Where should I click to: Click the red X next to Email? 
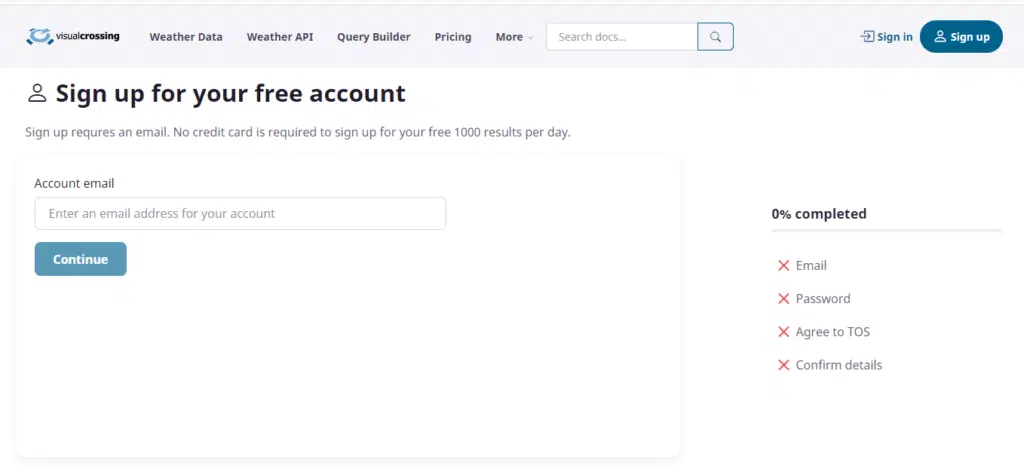(784, 266)
